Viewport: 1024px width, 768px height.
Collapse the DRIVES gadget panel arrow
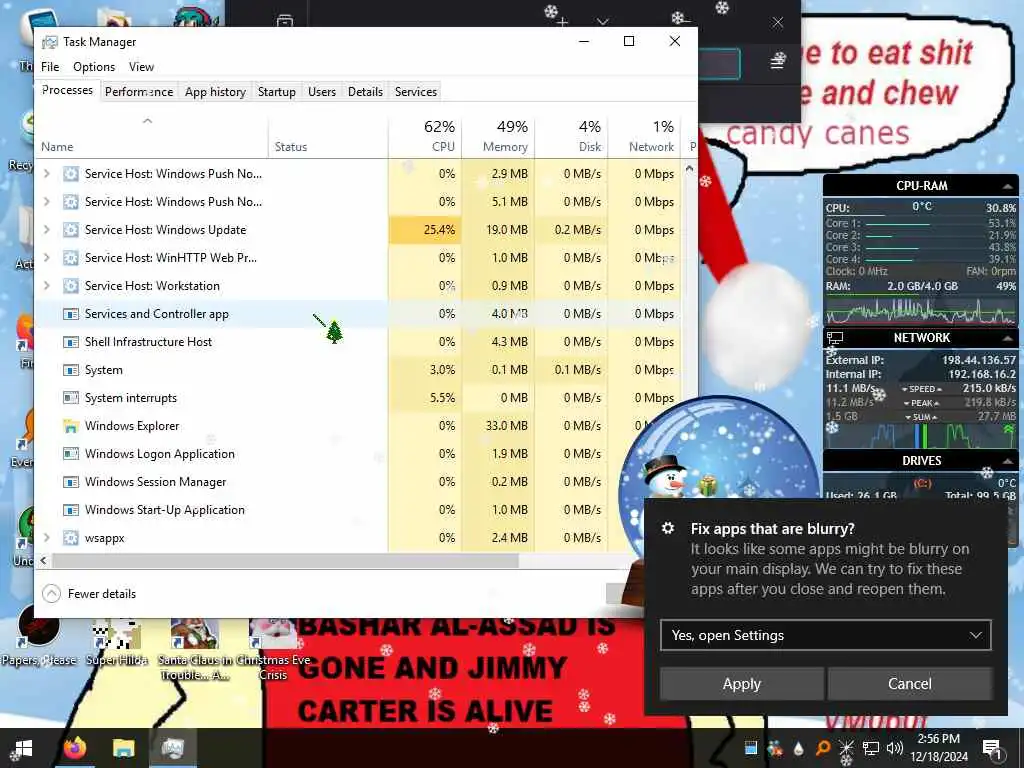click(x=1008, y=461)
